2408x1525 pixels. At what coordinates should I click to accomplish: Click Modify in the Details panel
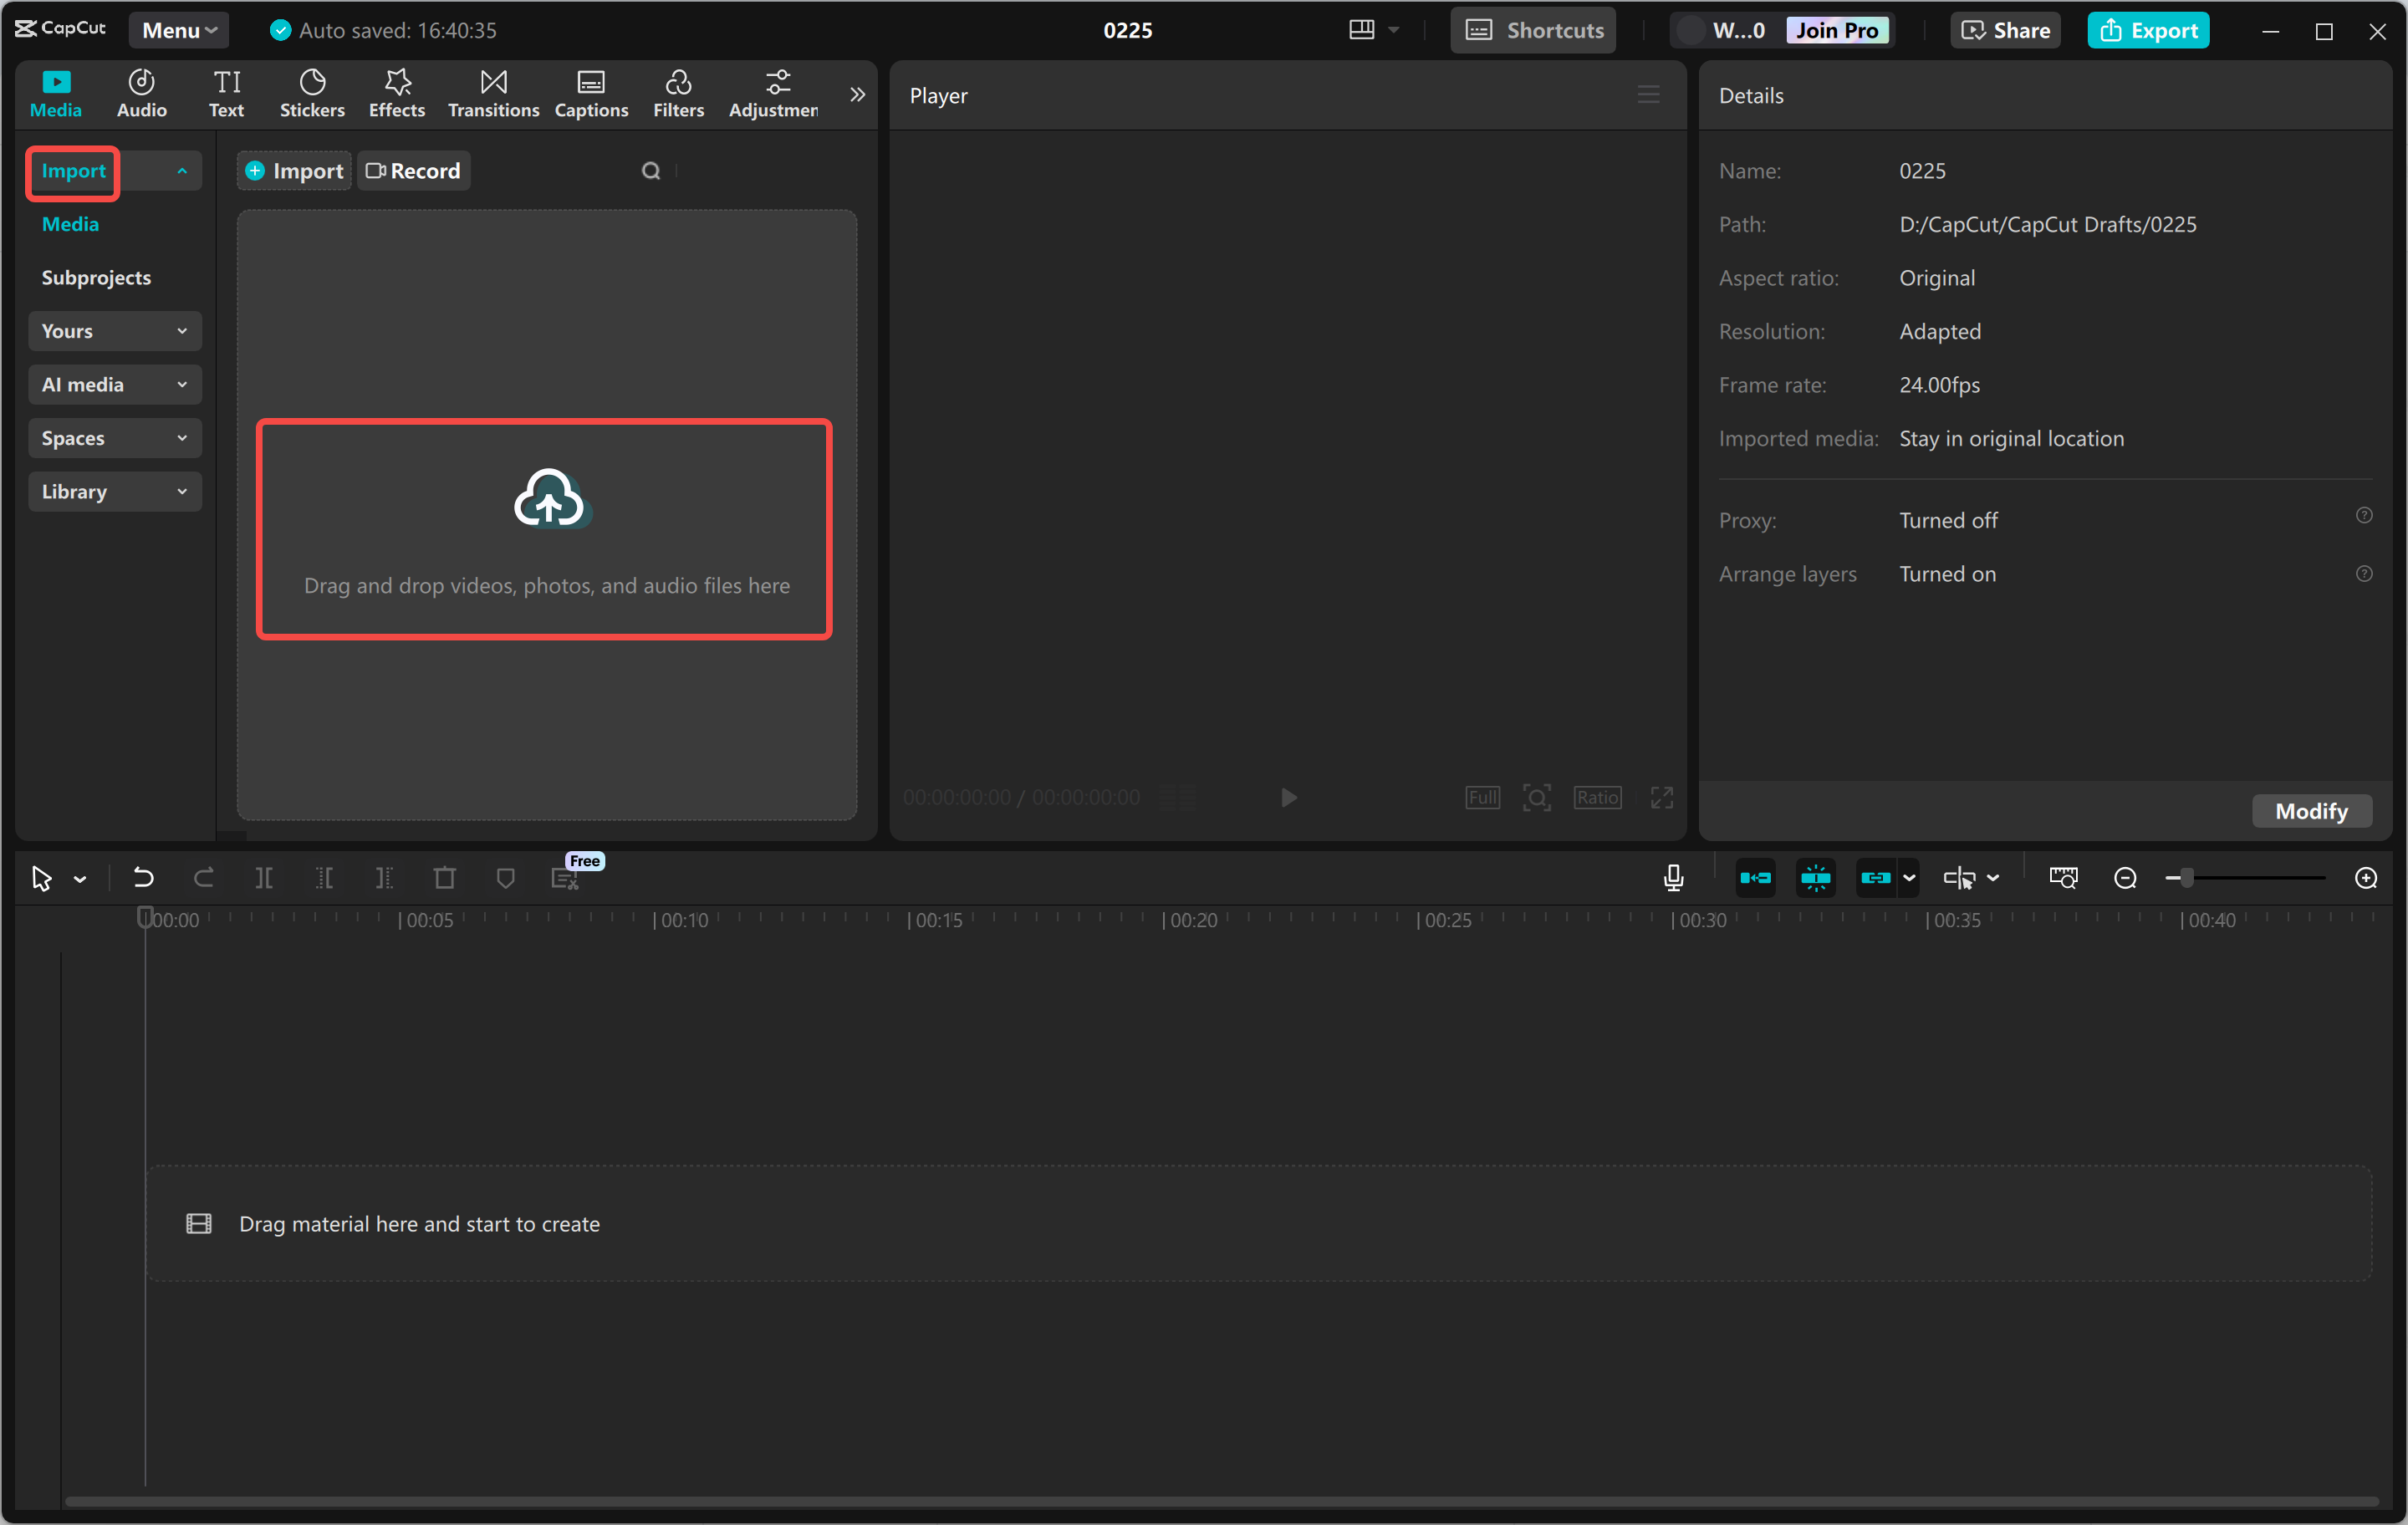tap(2311, 810)
